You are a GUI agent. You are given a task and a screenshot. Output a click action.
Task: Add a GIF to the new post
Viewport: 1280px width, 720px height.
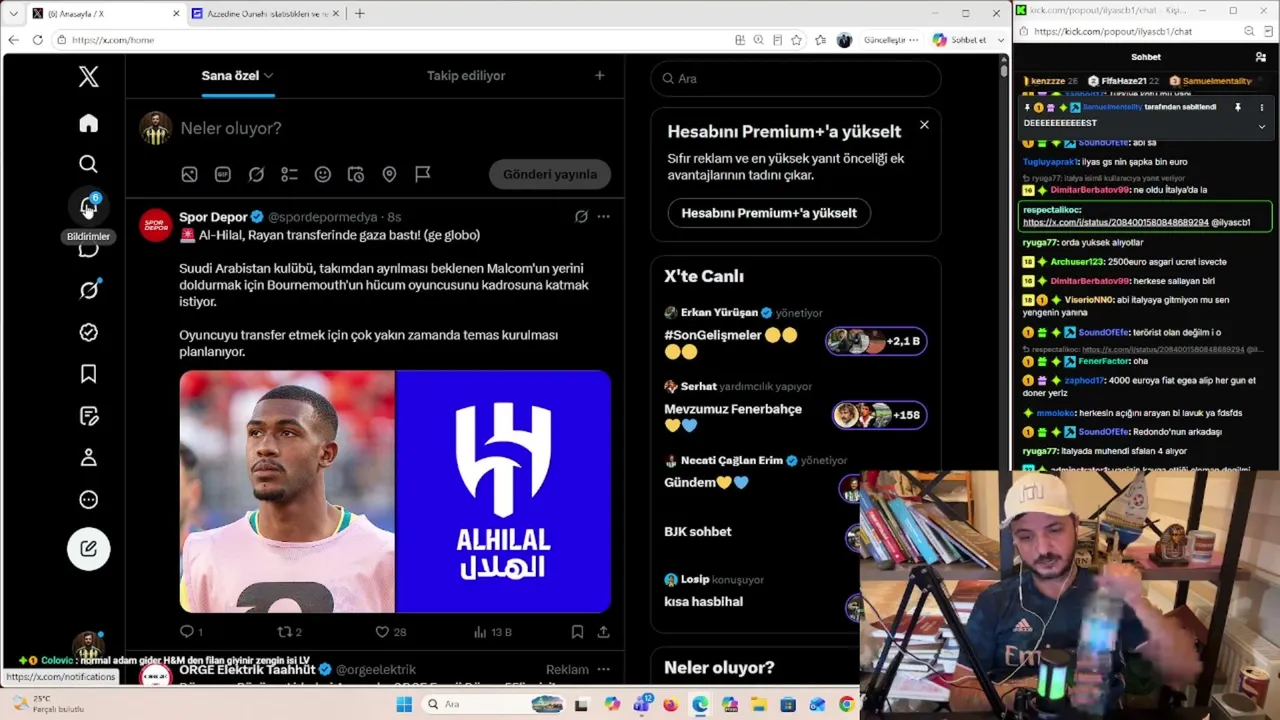pos(223,174)
